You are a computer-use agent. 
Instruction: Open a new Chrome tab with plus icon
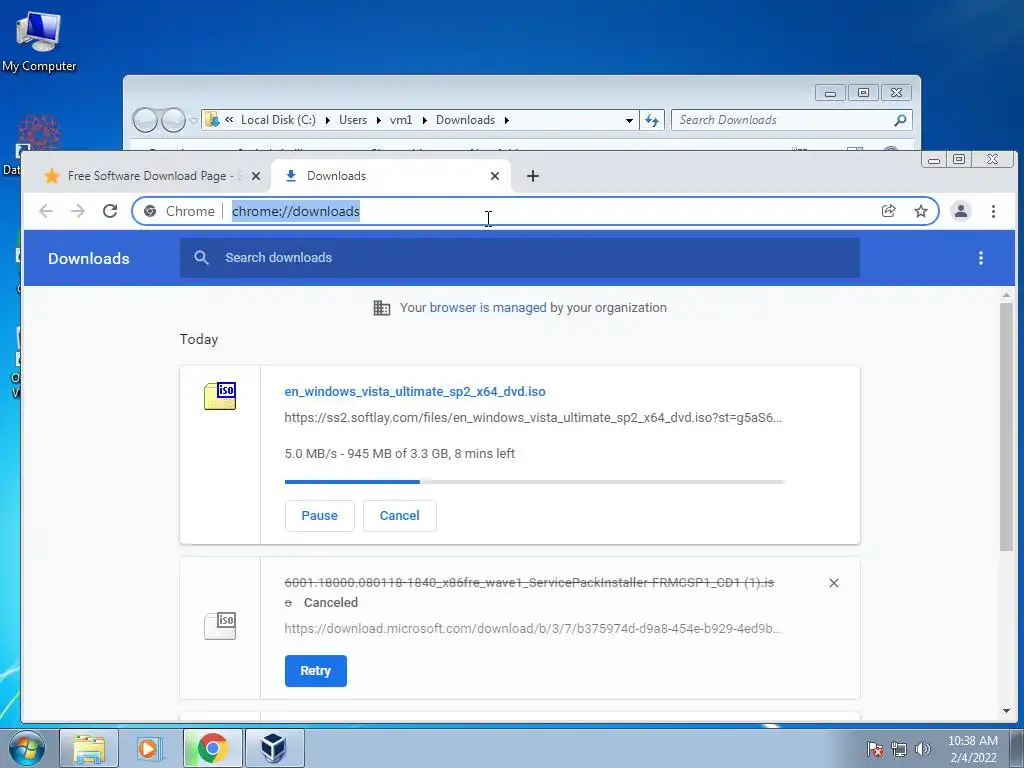point(532,176)
